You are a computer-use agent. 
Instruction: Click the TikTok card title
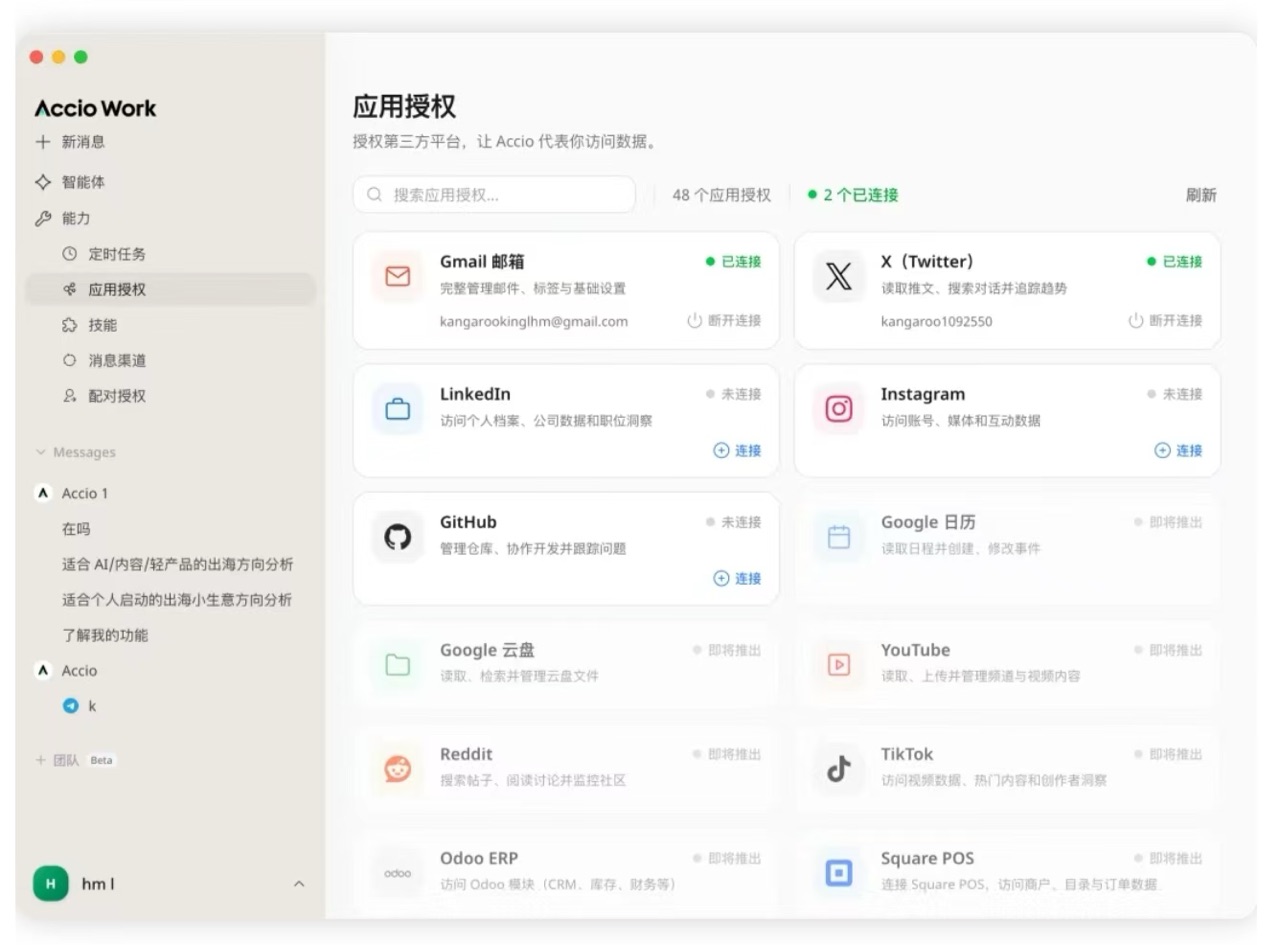point(907,754)
